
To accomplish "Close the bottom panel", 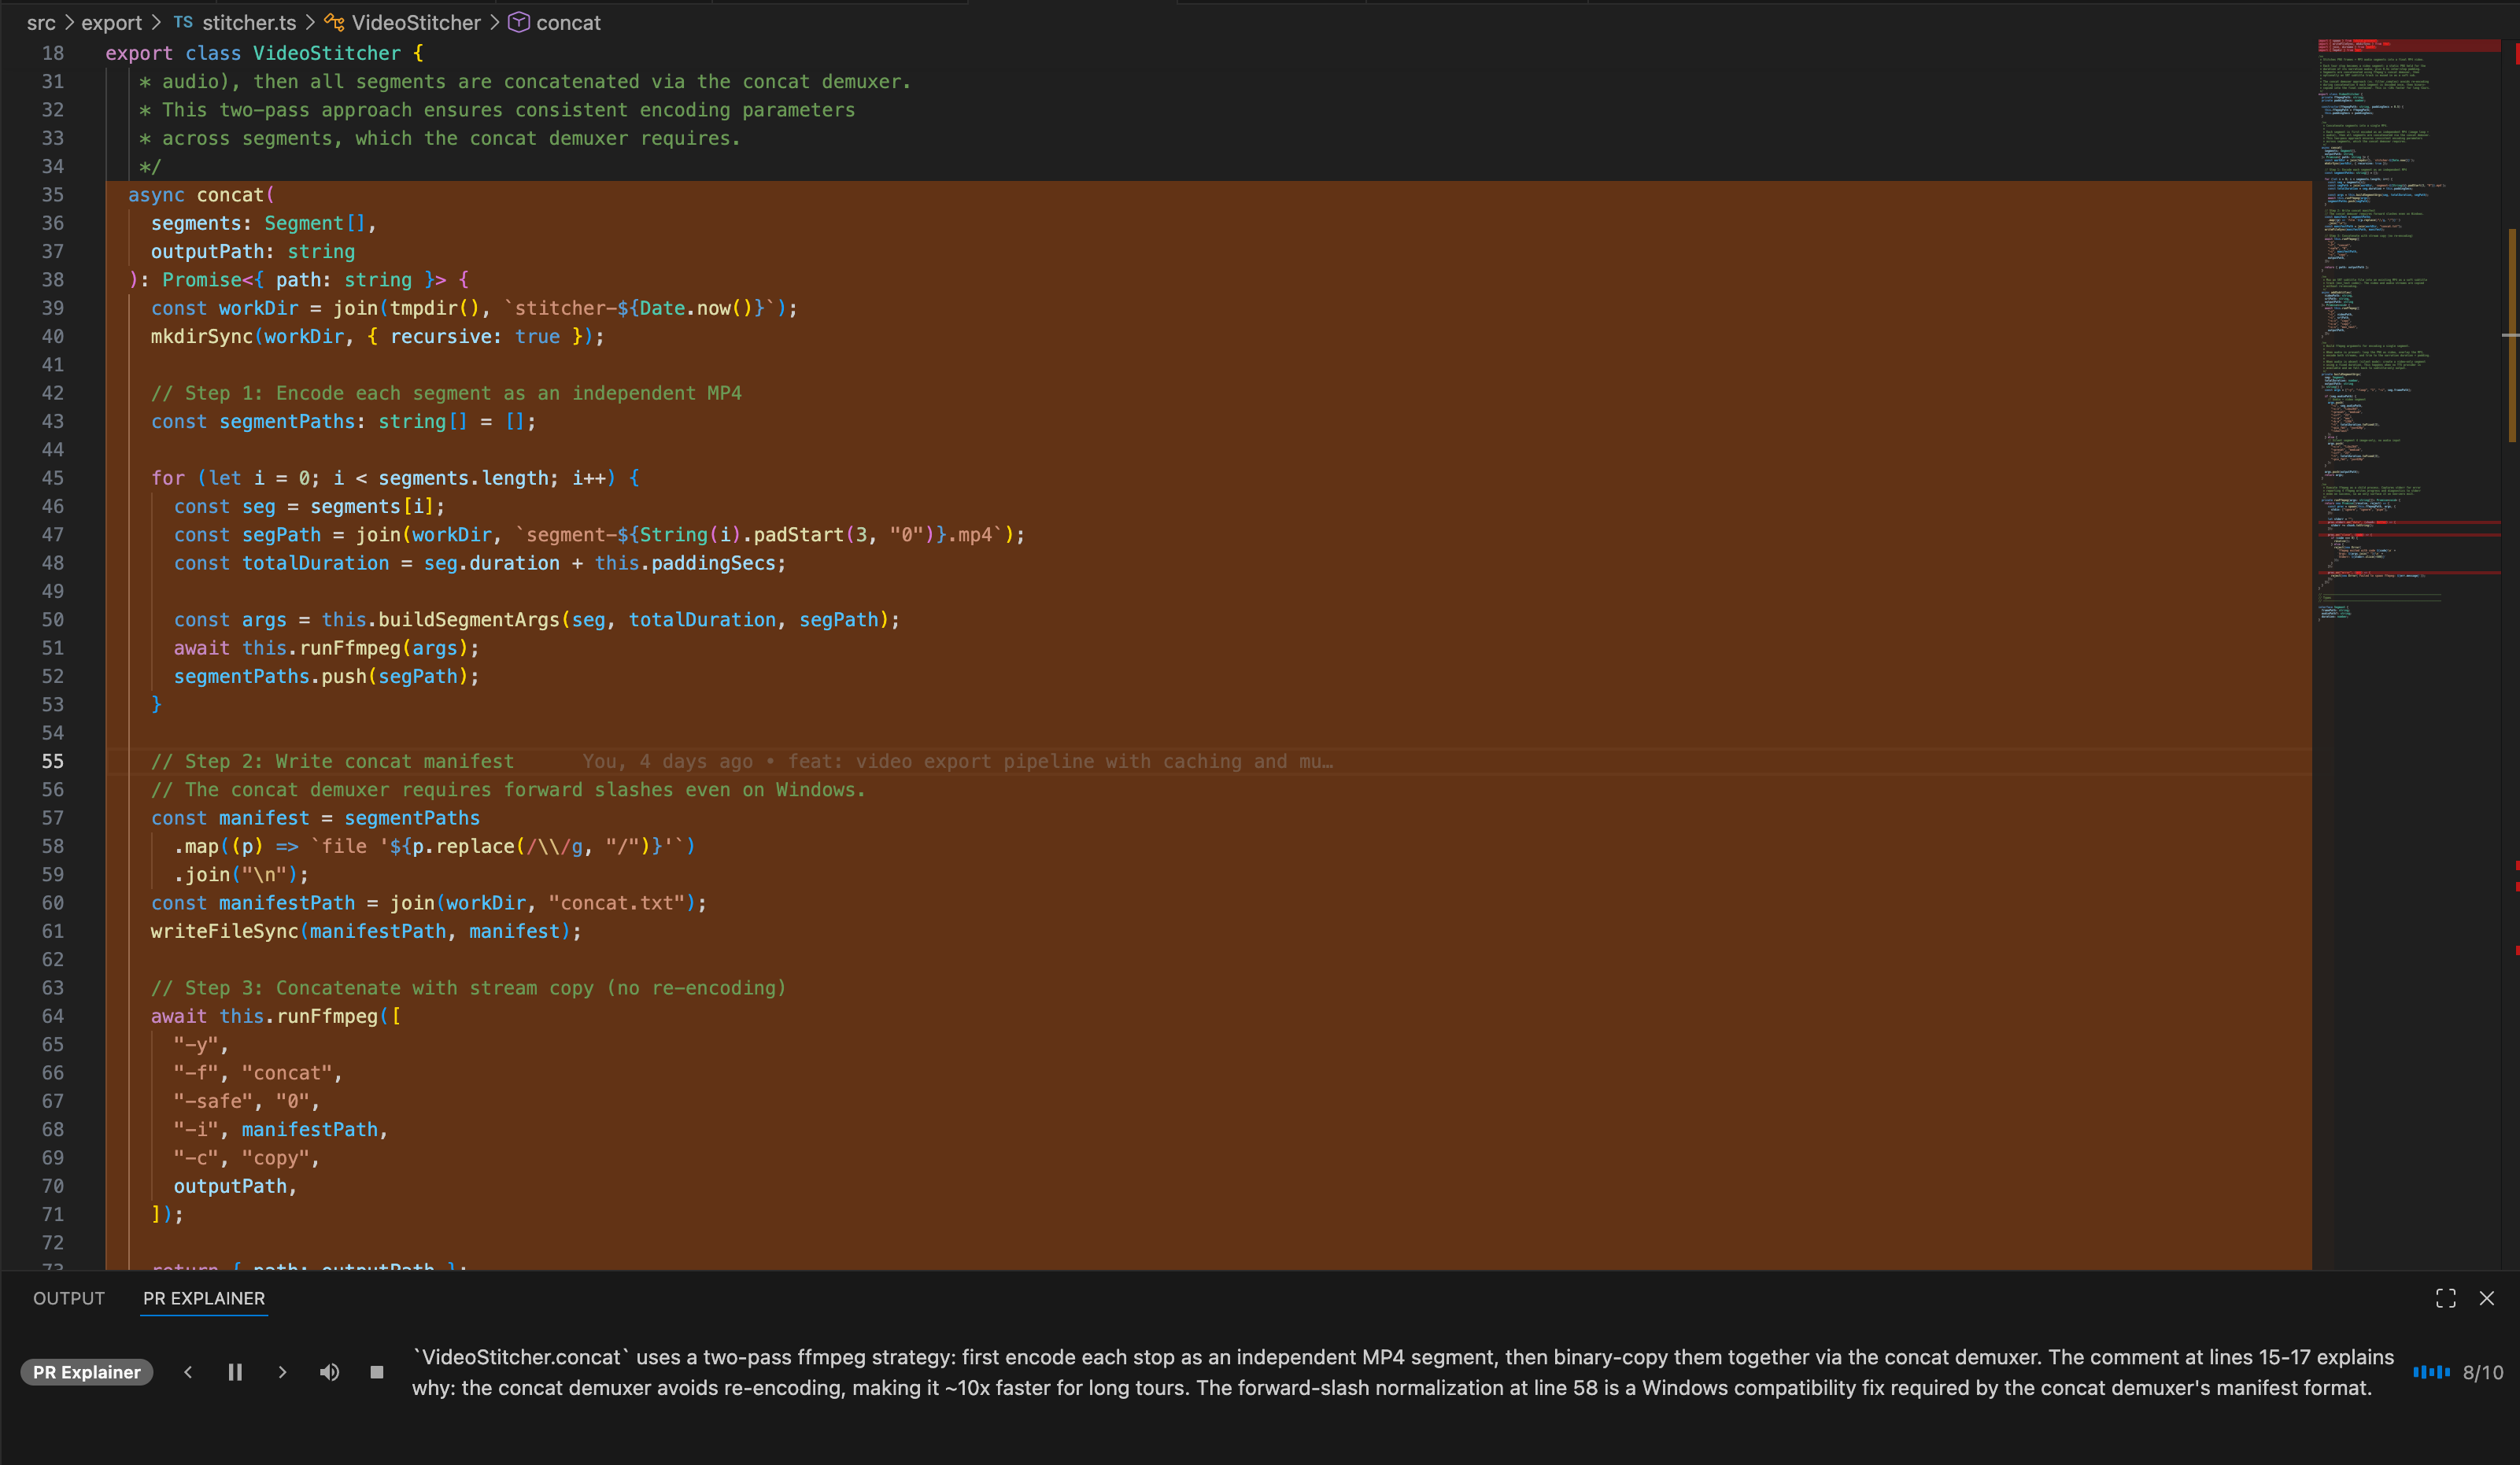I will 2486,1298.
